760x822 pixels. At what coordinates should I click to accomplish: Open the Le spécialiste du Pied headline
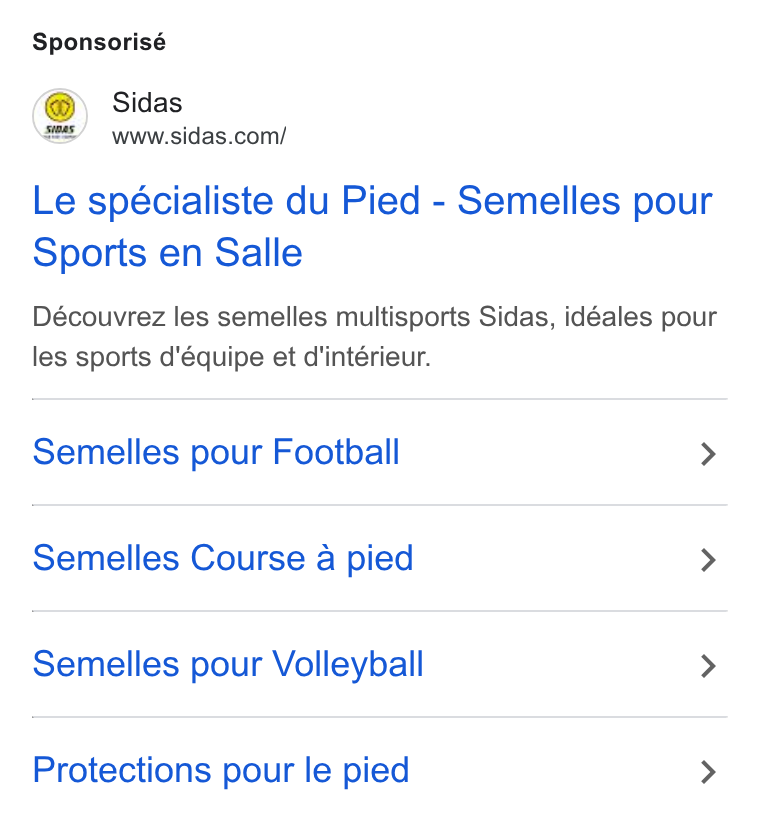pyautogui.click(x=226, y=200)
